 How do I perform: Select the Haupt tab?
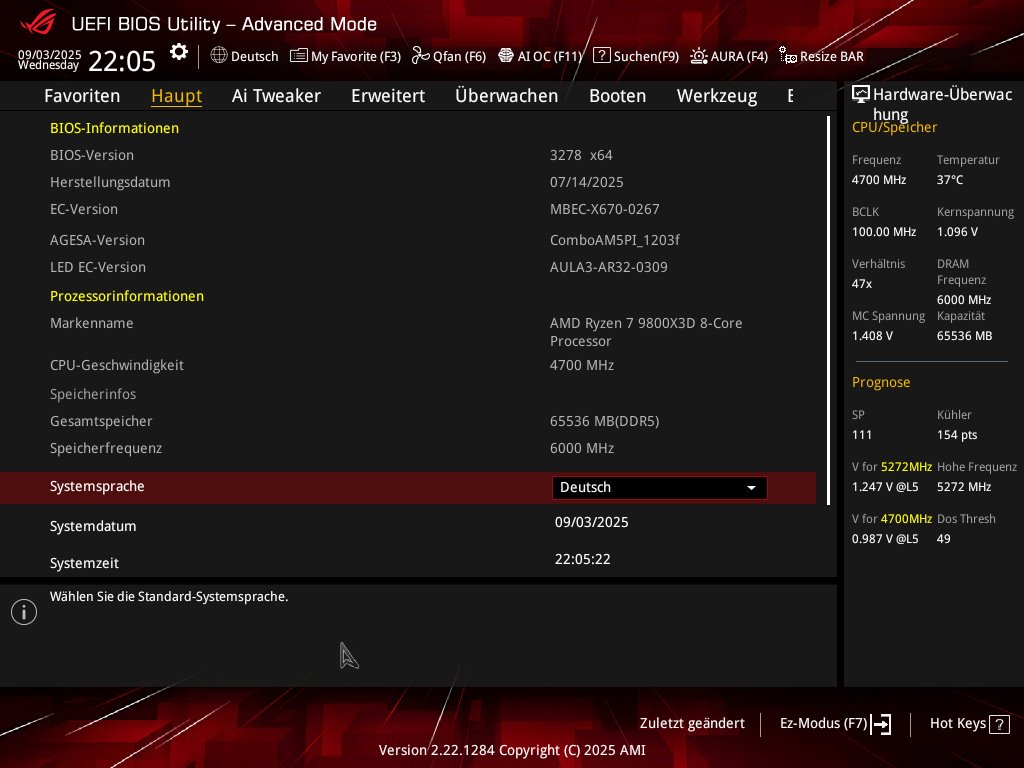tap(176, 96)
